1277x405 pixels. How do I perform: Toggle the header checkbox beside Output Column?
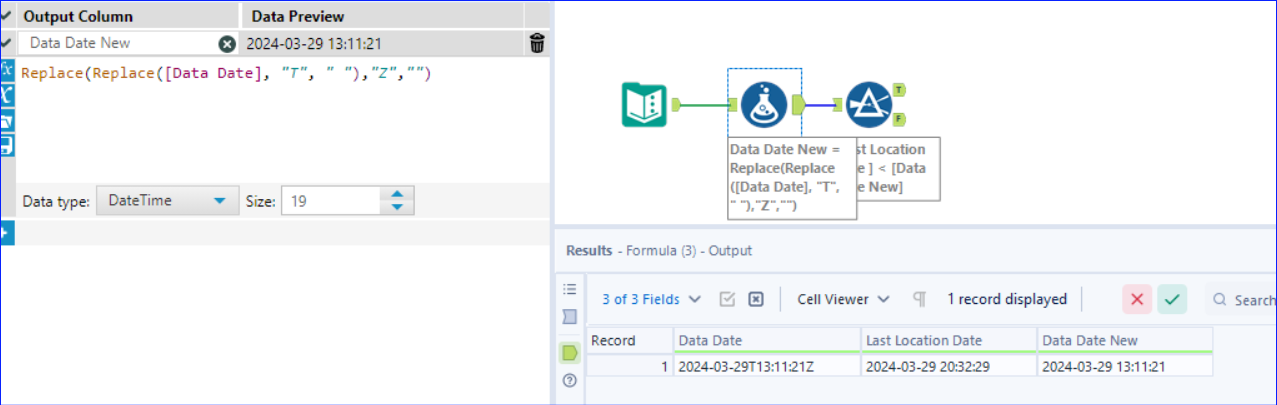pyautogui.click(x=7, y=17)
